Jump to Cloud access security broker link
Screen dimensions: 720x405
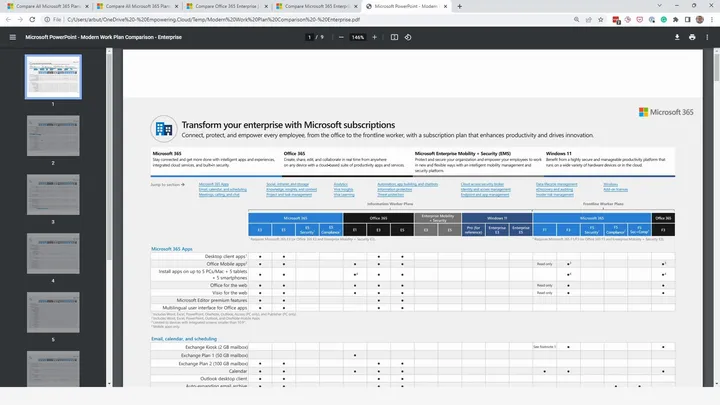click(x=482, y=184)
